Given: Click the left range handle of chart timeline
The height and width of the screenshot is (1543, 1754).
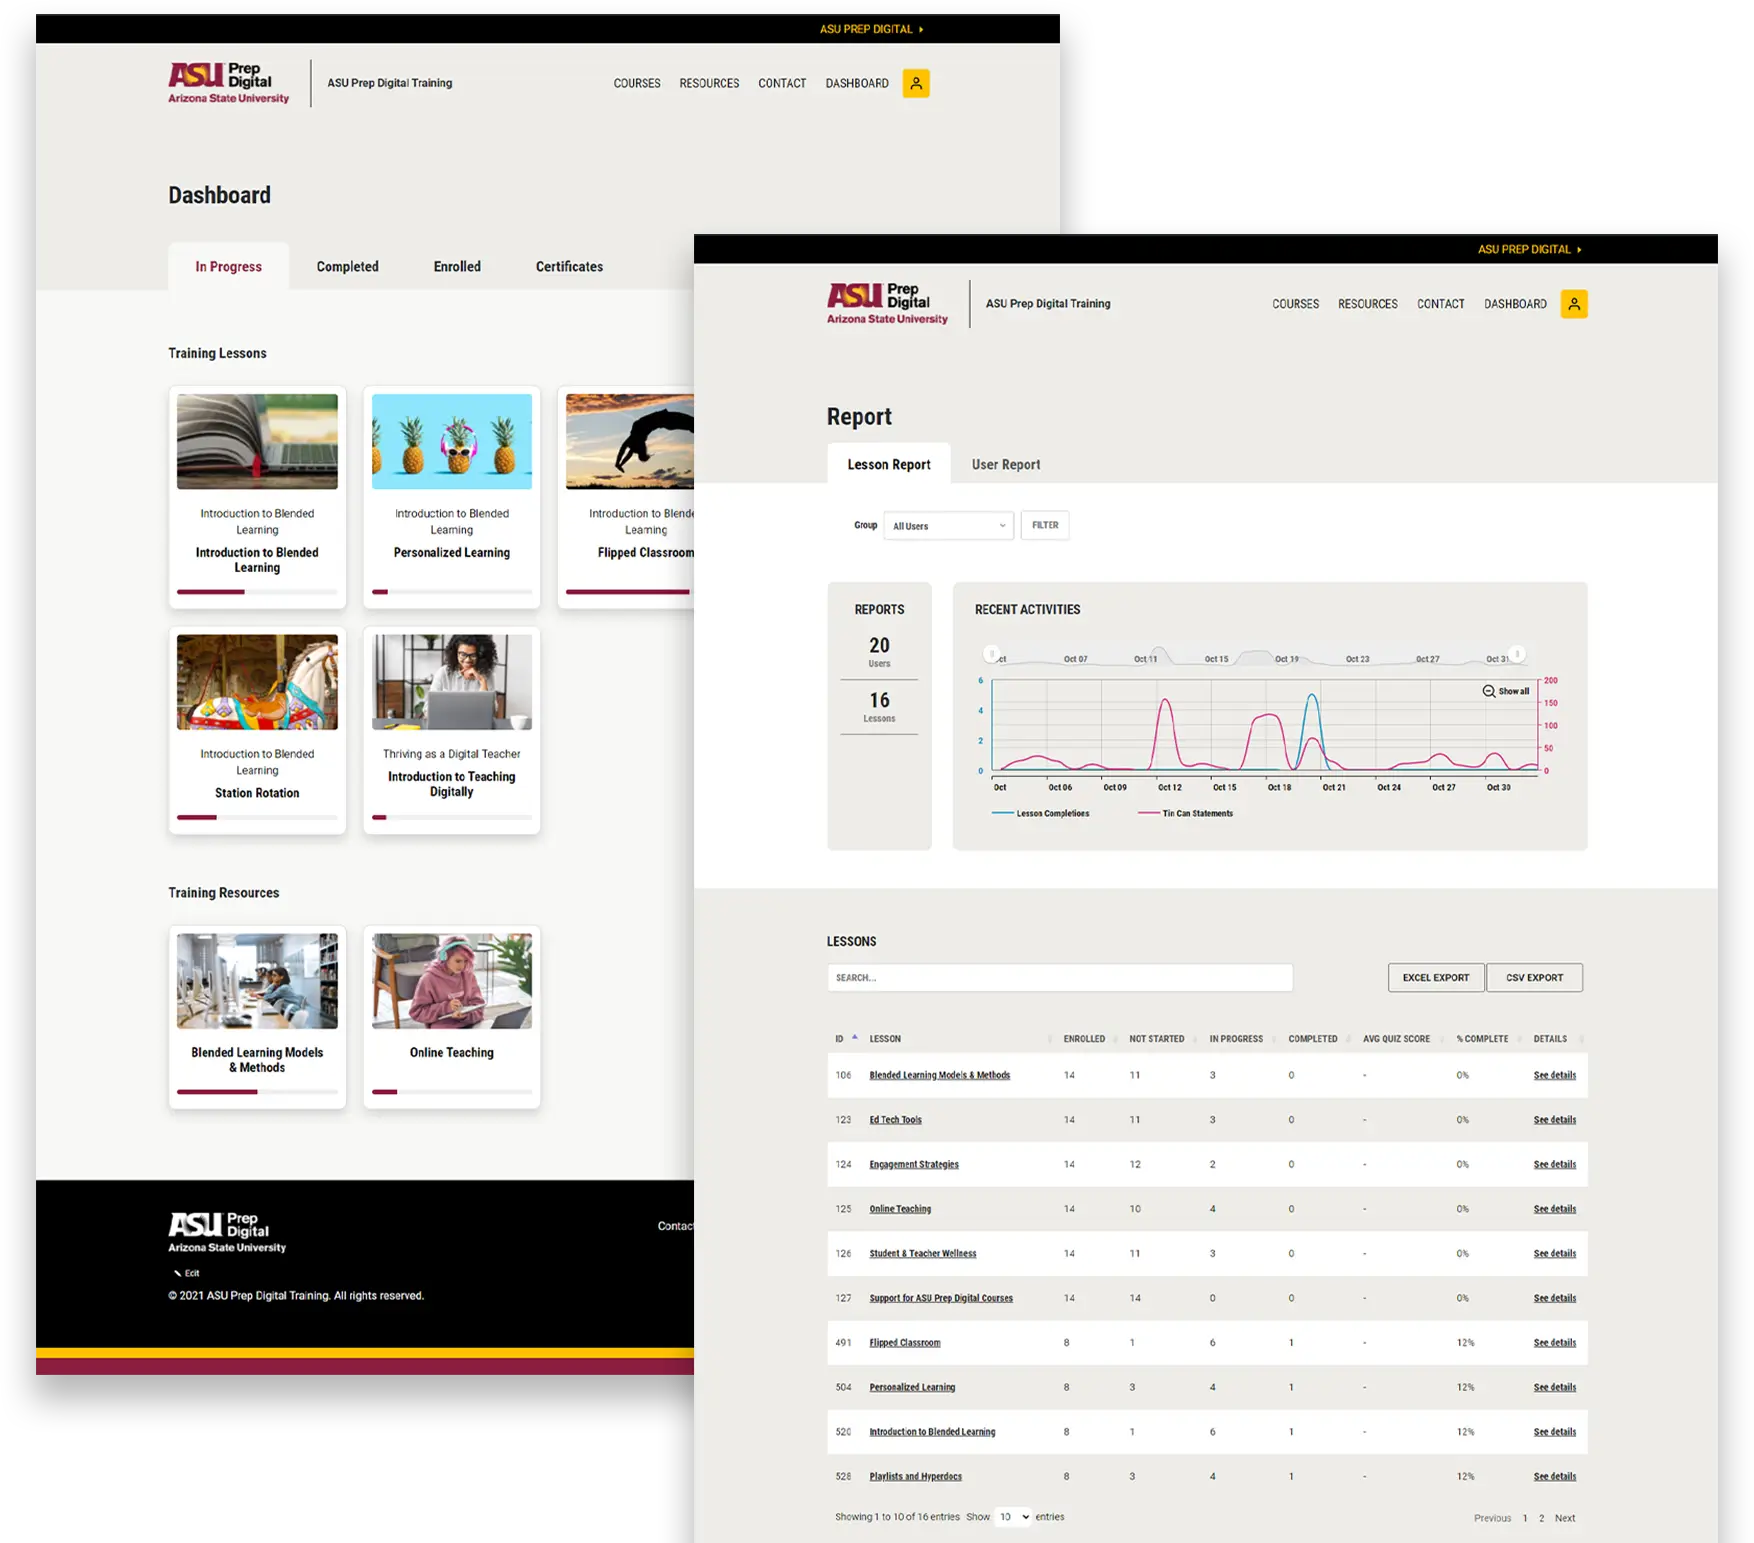Looking at the screenshot, I should click(x=992, y=654).
